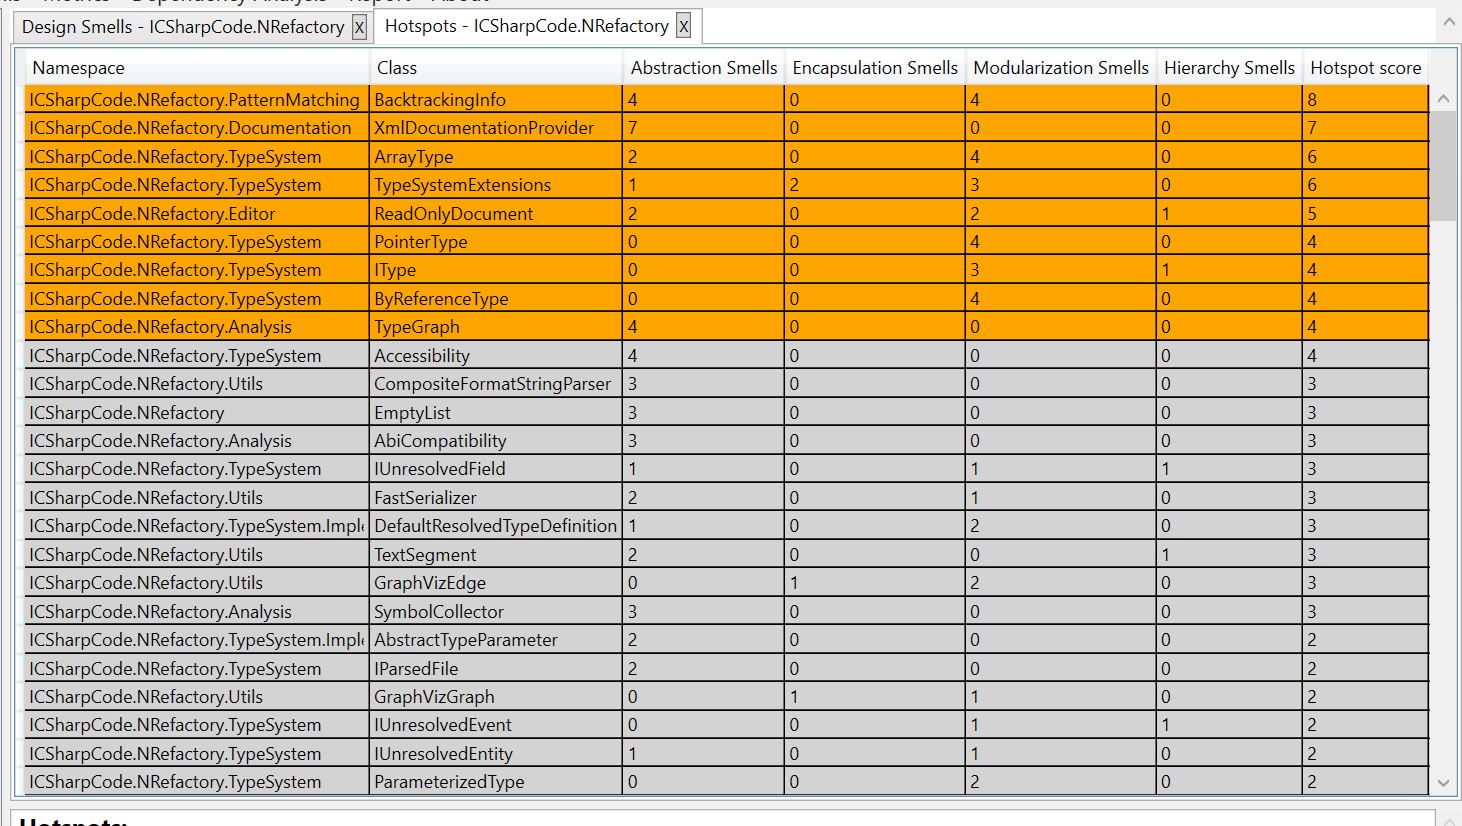Screen dimensions: 1462x826
Task: Click encapsulation smells value for GraphVizEdge
Action: tap(875, 583)
